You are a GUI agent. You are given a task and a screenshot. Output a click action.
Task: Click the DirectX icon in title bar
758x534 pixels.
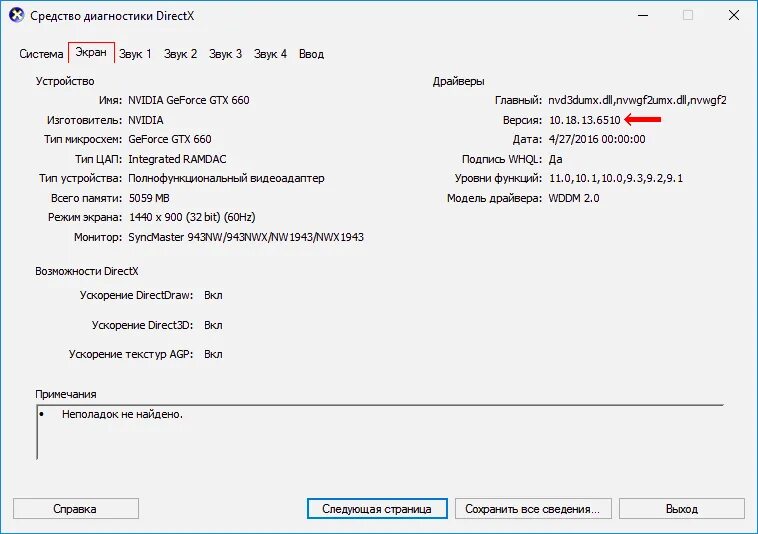[x=16, y=15]
